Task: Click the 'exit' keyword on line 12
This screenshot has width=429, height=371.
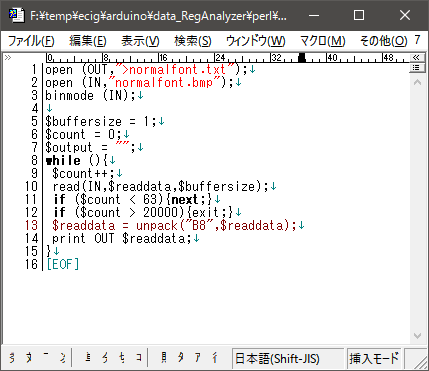Action: tap(206, 213)
